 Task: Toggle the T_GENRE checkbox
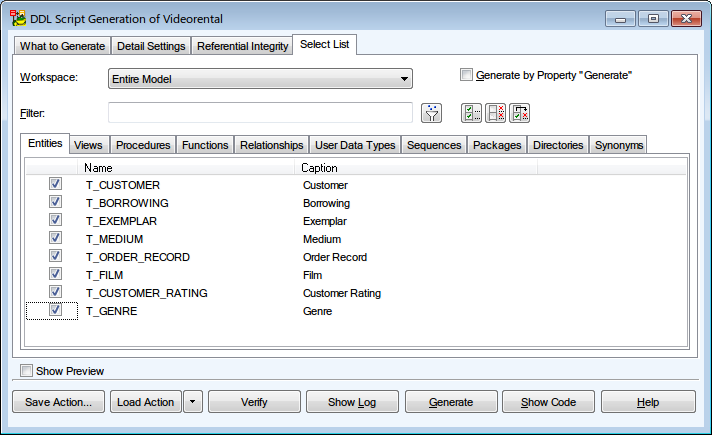55,310
